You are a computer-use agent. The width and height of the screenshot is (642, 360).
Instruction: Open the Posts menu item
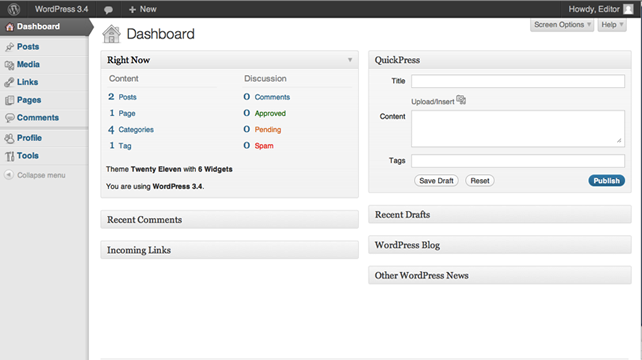pyautogui.click(x=44, y=47)
